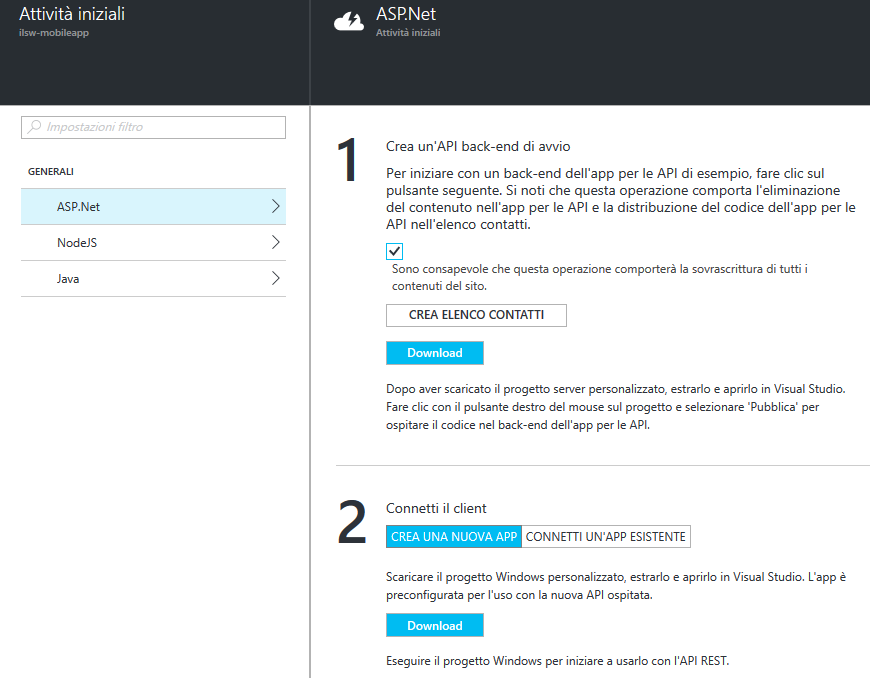The image size is (870, 678).
Task: Expand the NodeJS row chevron
Action: (x=276, y=242)
